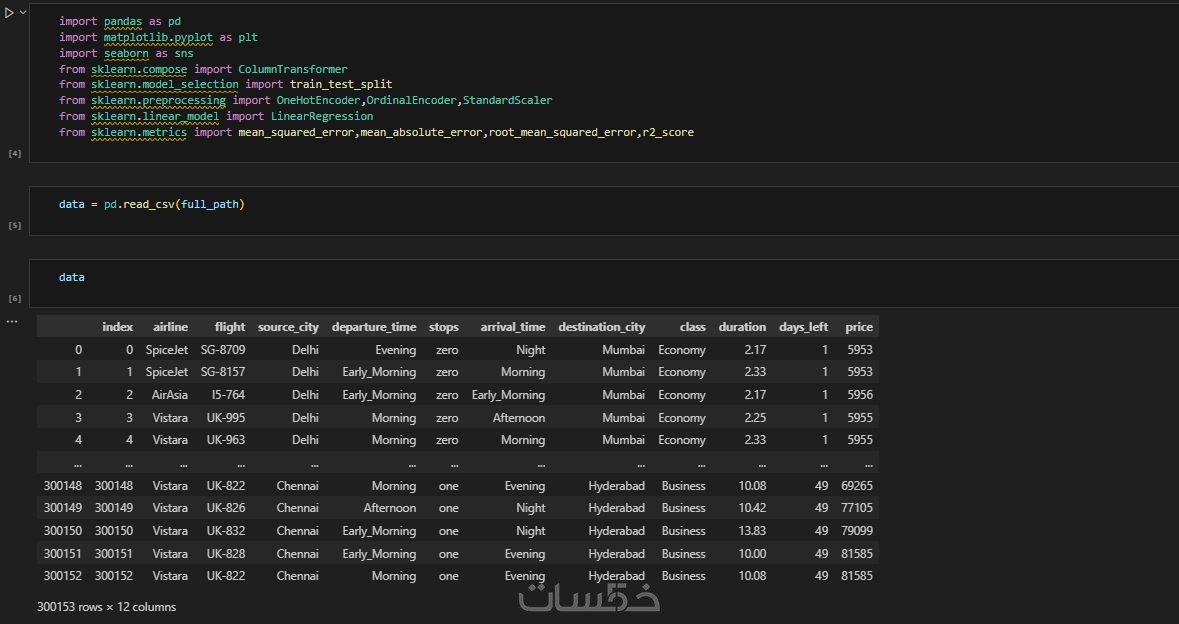
Task: Click price cell '79099'
Action: 857,531
